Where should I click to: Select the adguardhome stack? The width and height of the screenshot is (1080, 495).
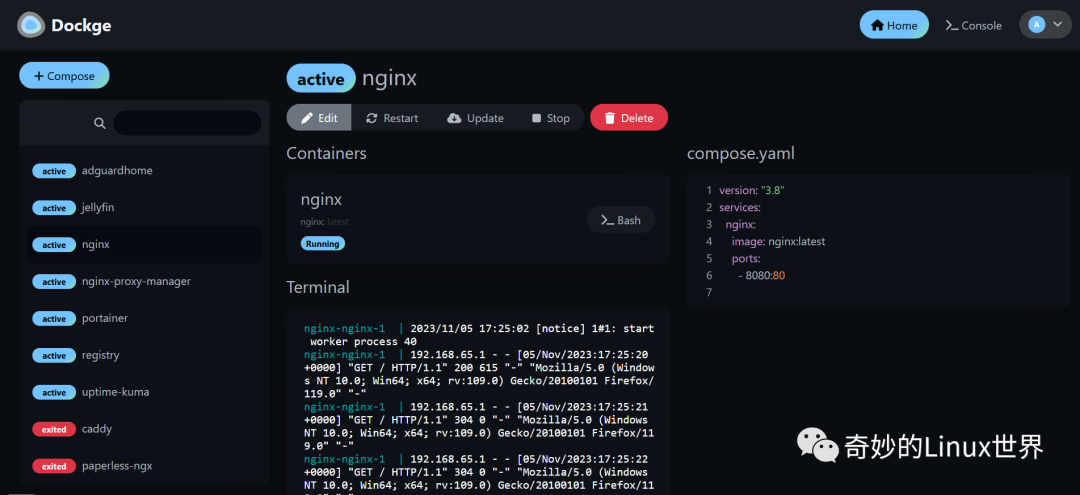tap(144, 171)
